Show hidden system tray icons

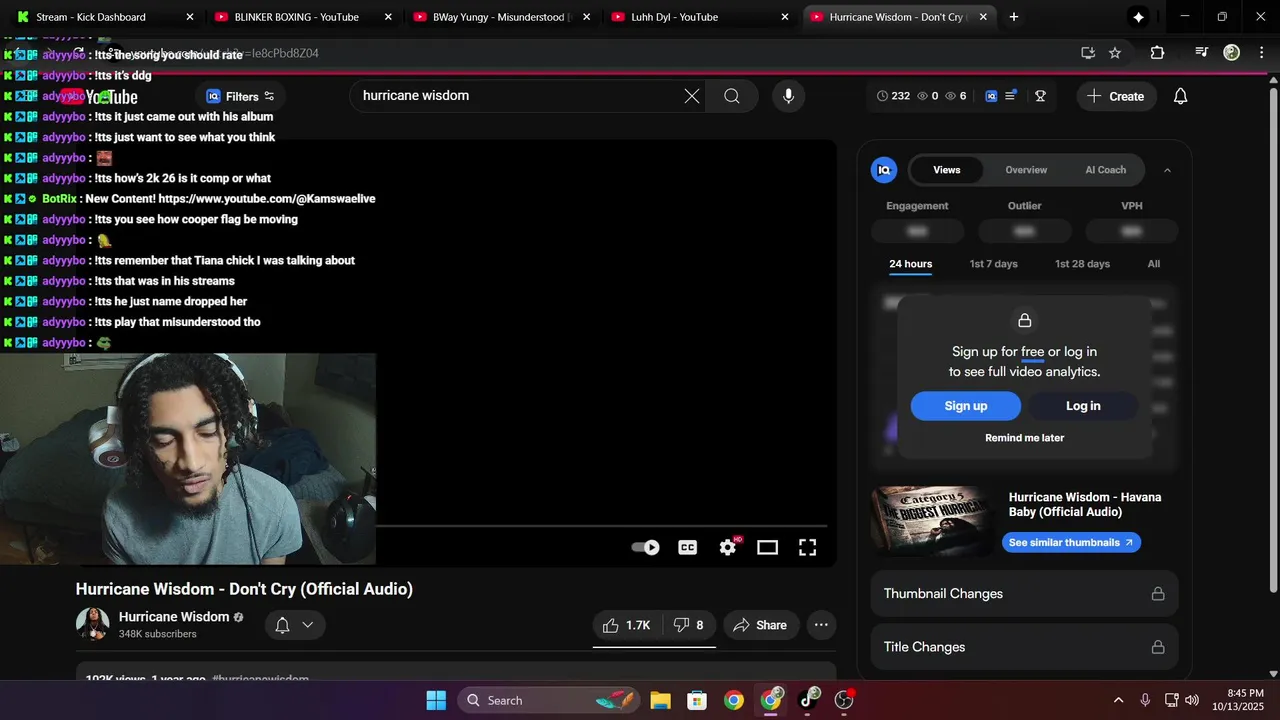pos(1118,700)
